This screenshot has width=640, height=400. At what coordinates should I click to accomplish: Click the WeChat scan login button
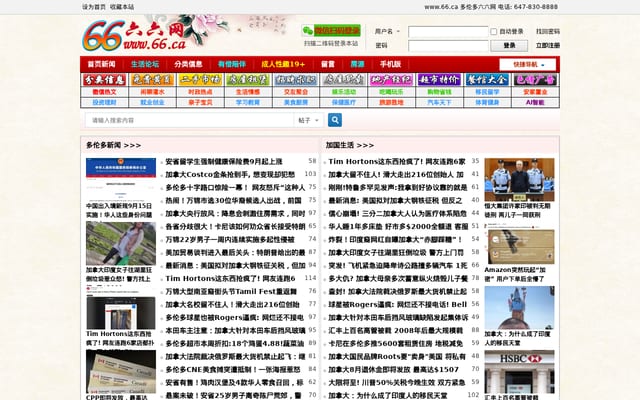click(331, 31)
